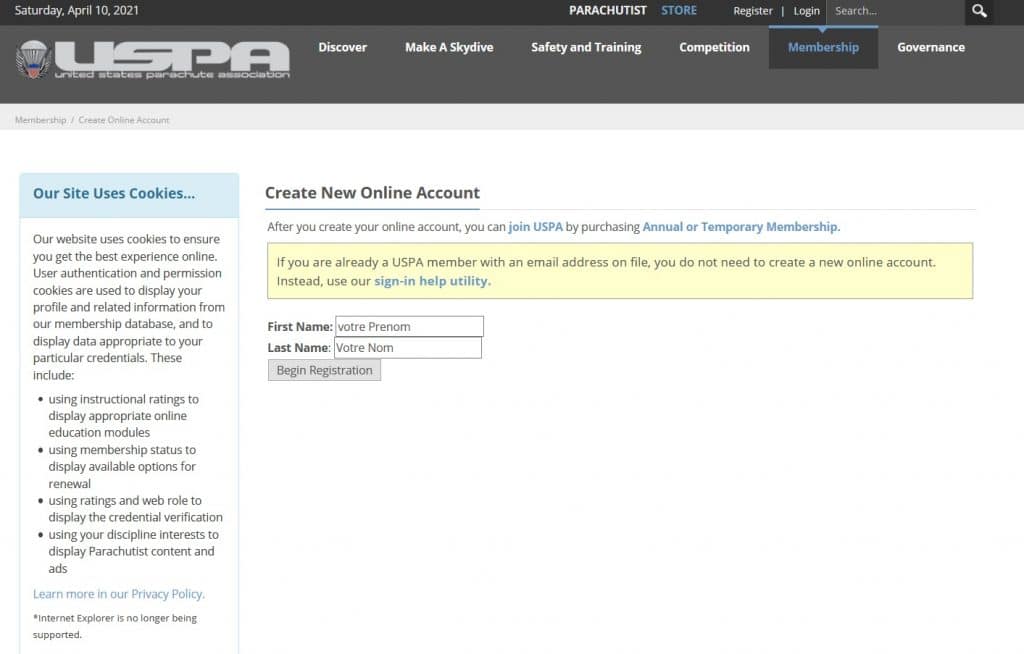Click the Create New Online Account heading
This screenshot has height=654, width=1024.
[372, 193]
